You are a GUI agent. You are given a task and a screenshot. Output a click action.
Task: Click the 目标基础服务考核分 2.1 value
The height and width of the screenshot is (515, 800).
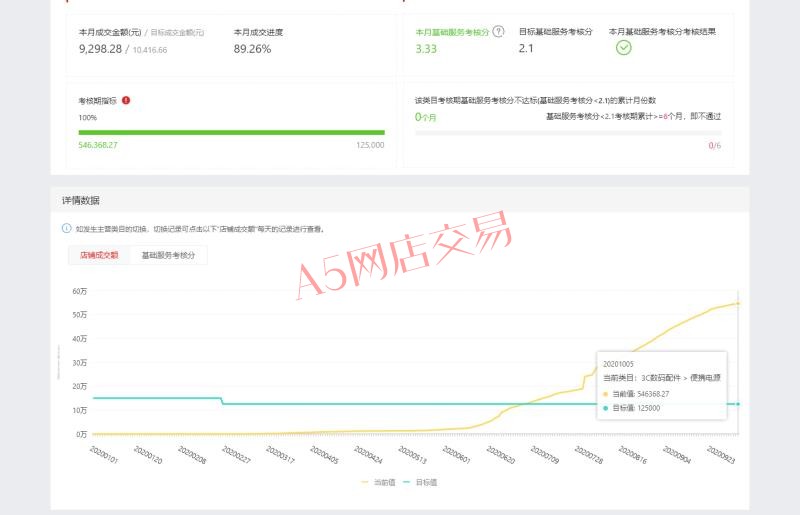point(526,49)
